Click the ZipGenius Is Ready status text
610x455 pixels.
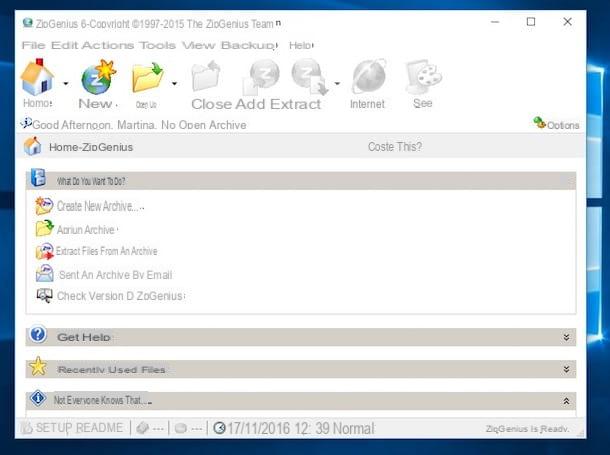pyautogui.click(x=527, y=429)
